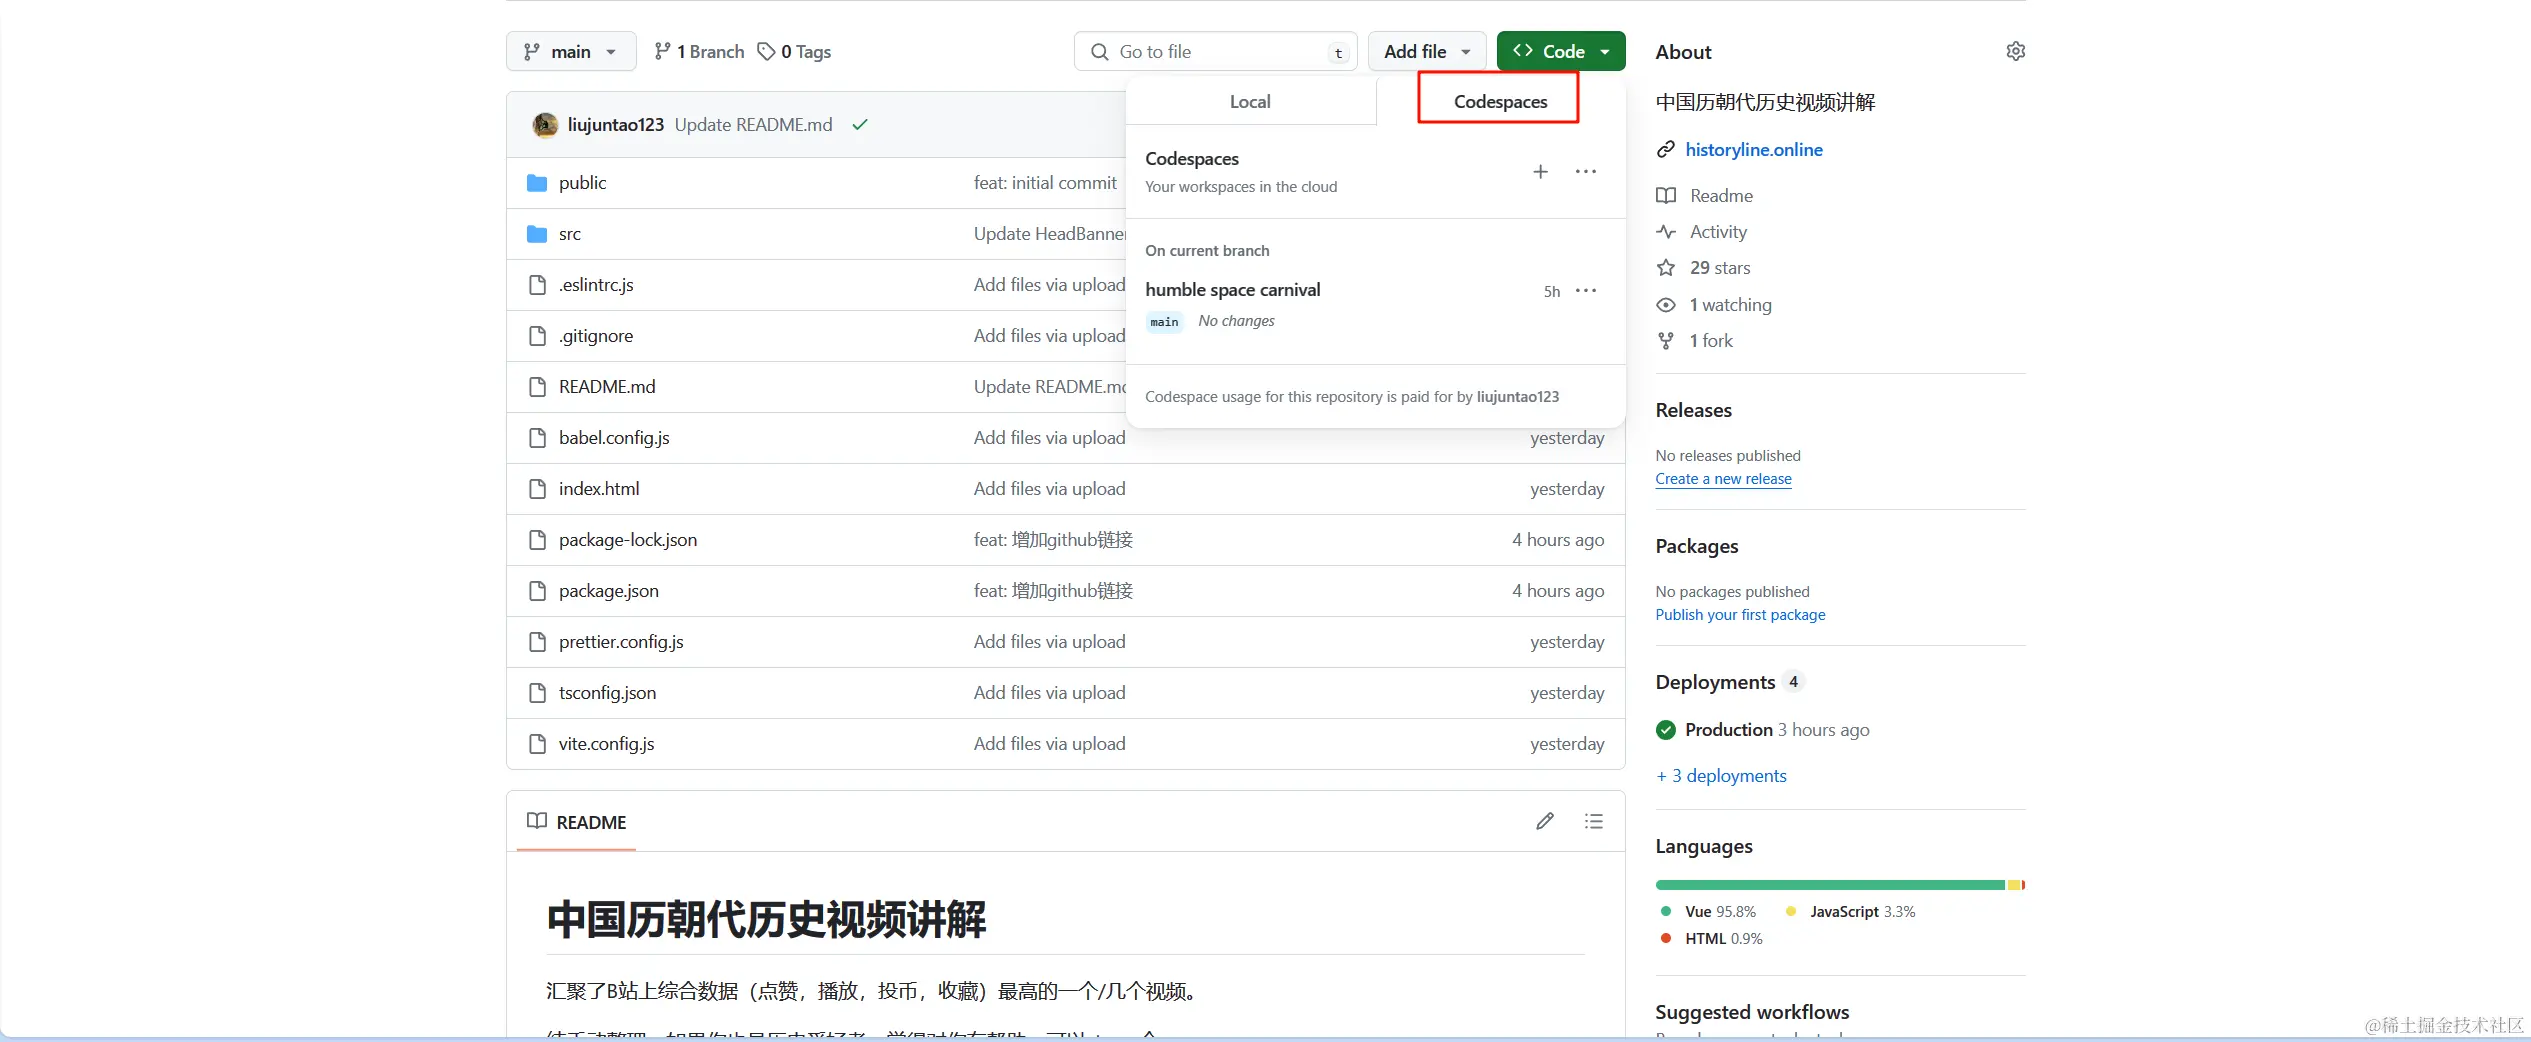Open the About settings gear icon
Screen dimensions: 2531x1042
(2015, 51)
